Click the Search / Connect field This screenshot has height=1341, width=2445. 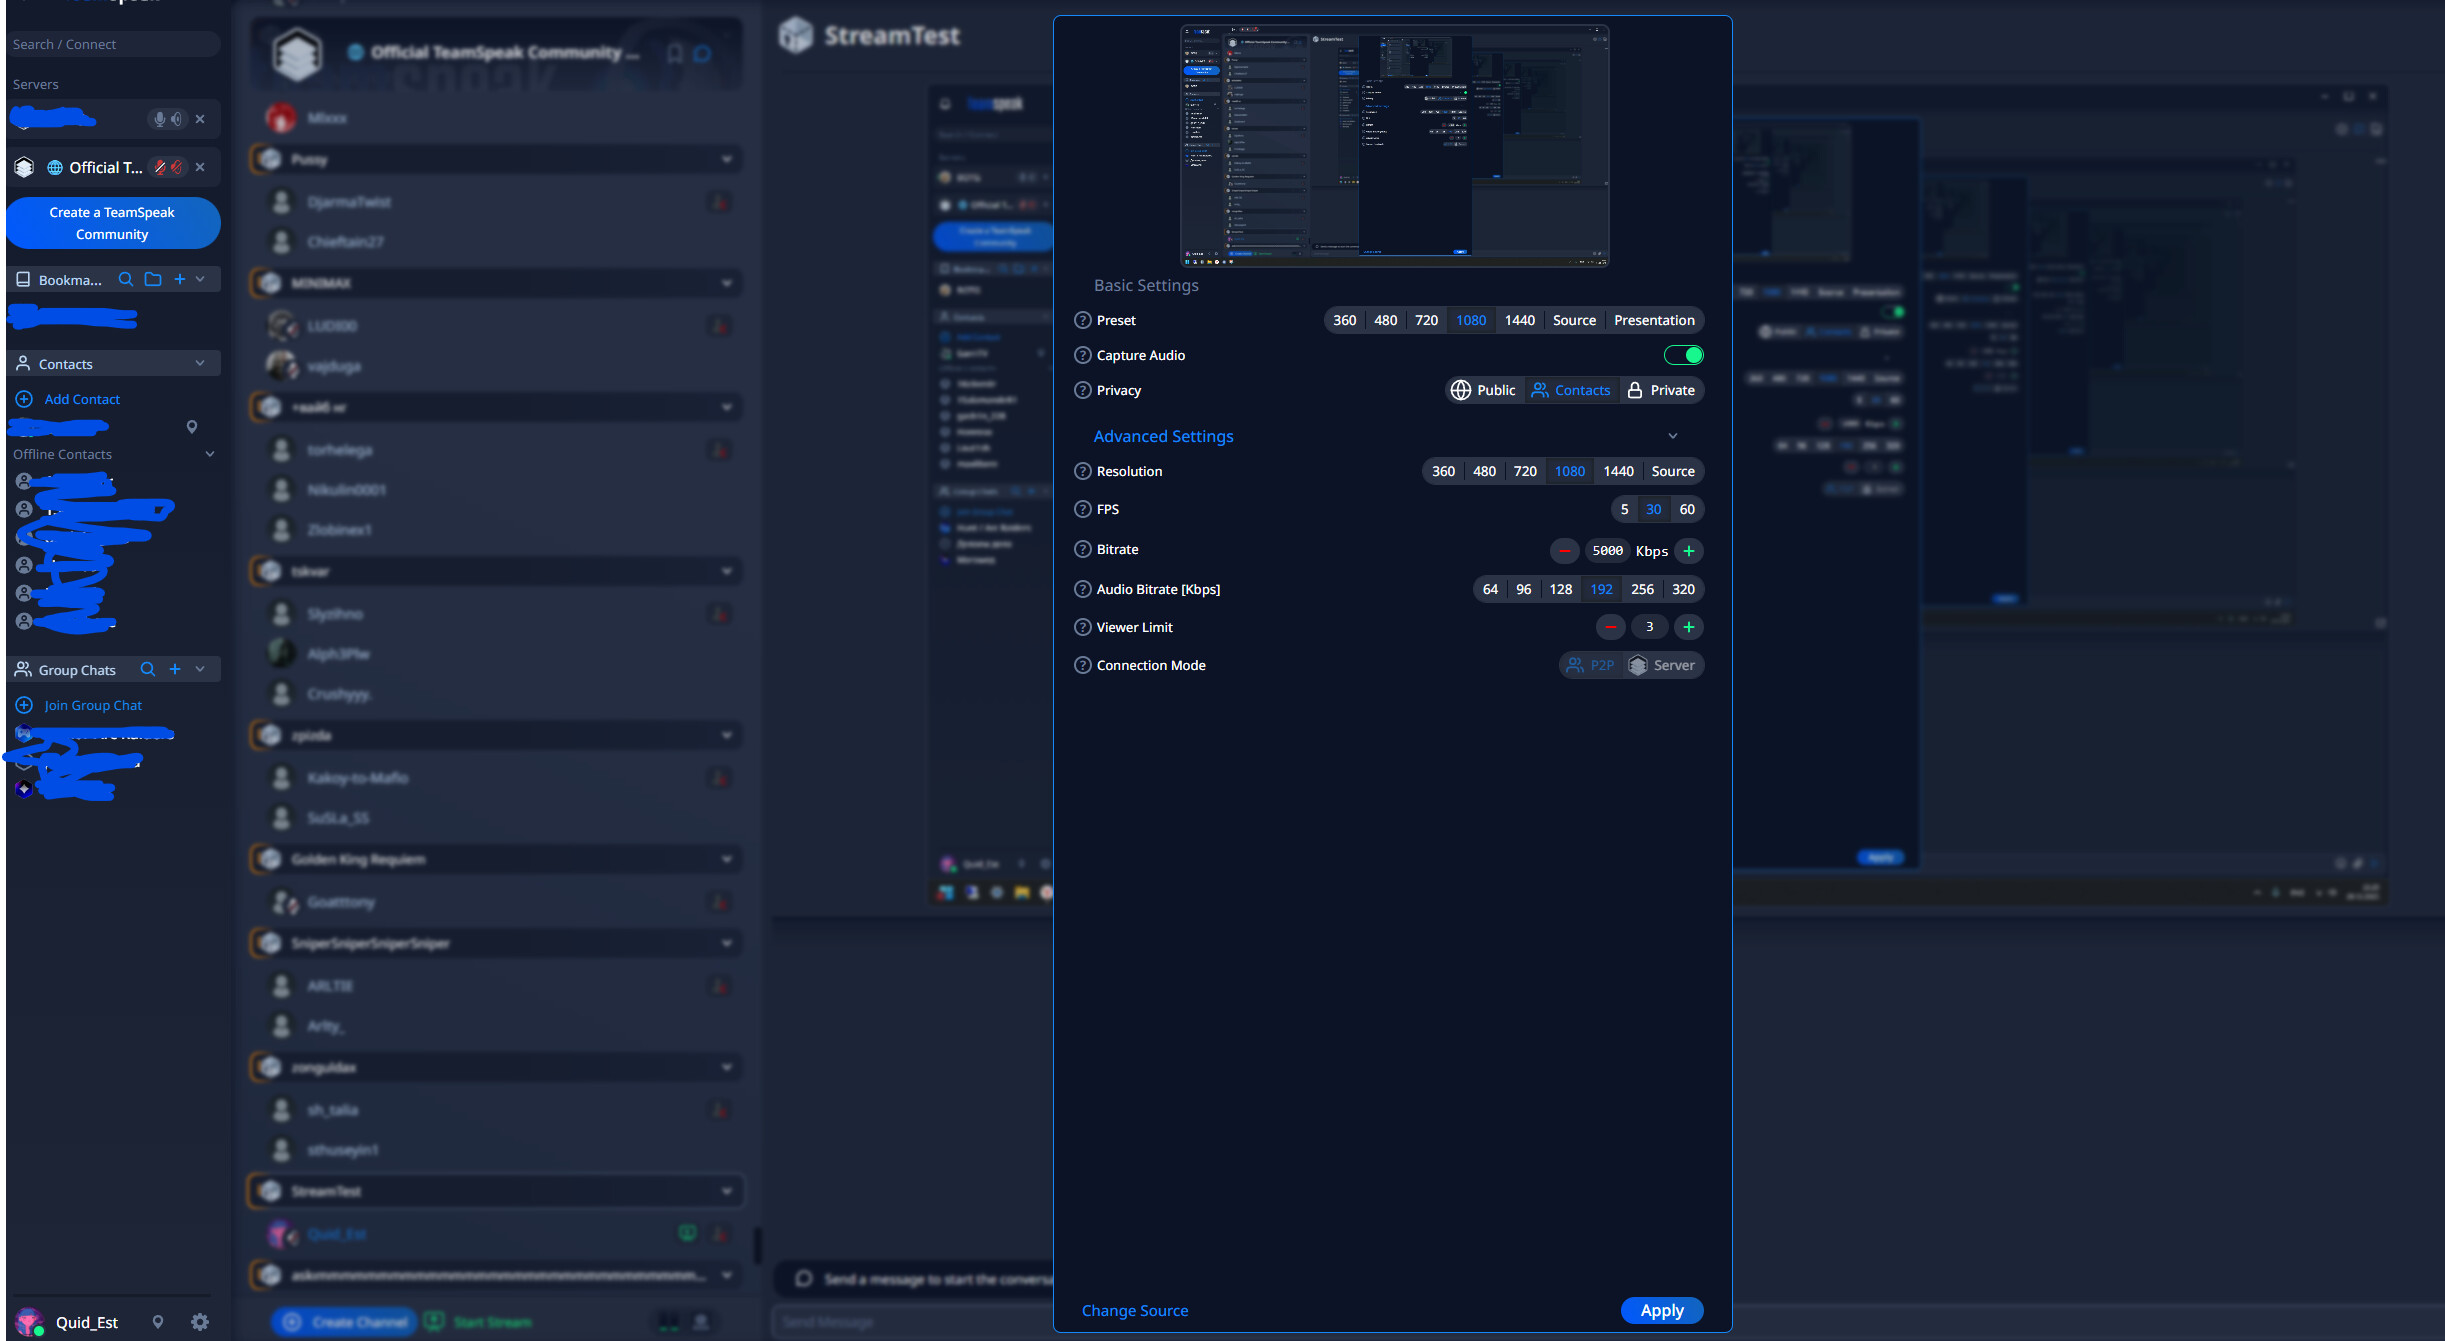[x=112, y=44]
